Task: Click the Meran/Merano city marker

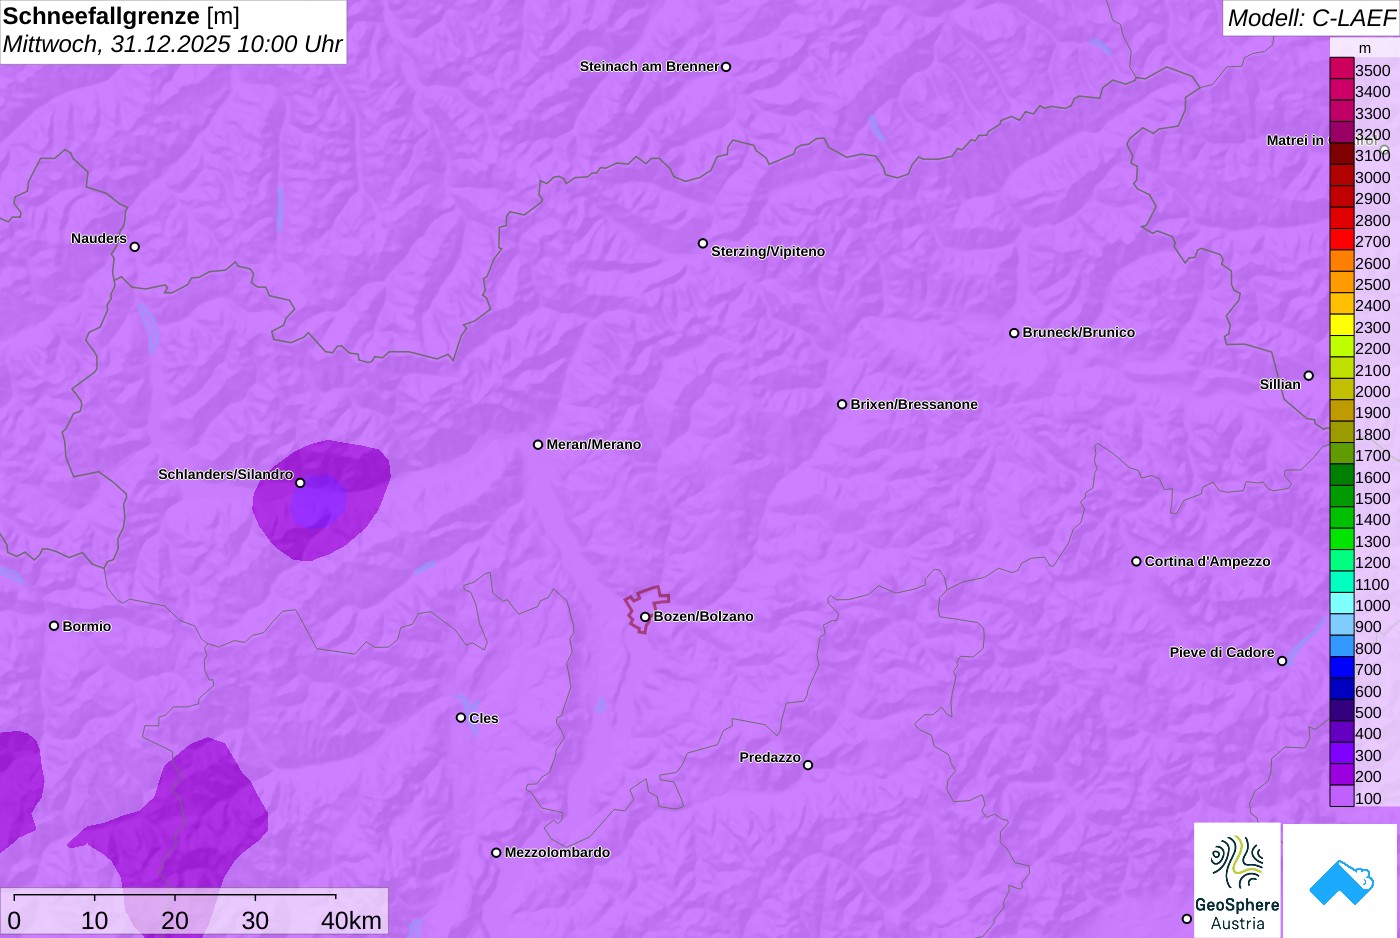Action: [x=538, y=444]
